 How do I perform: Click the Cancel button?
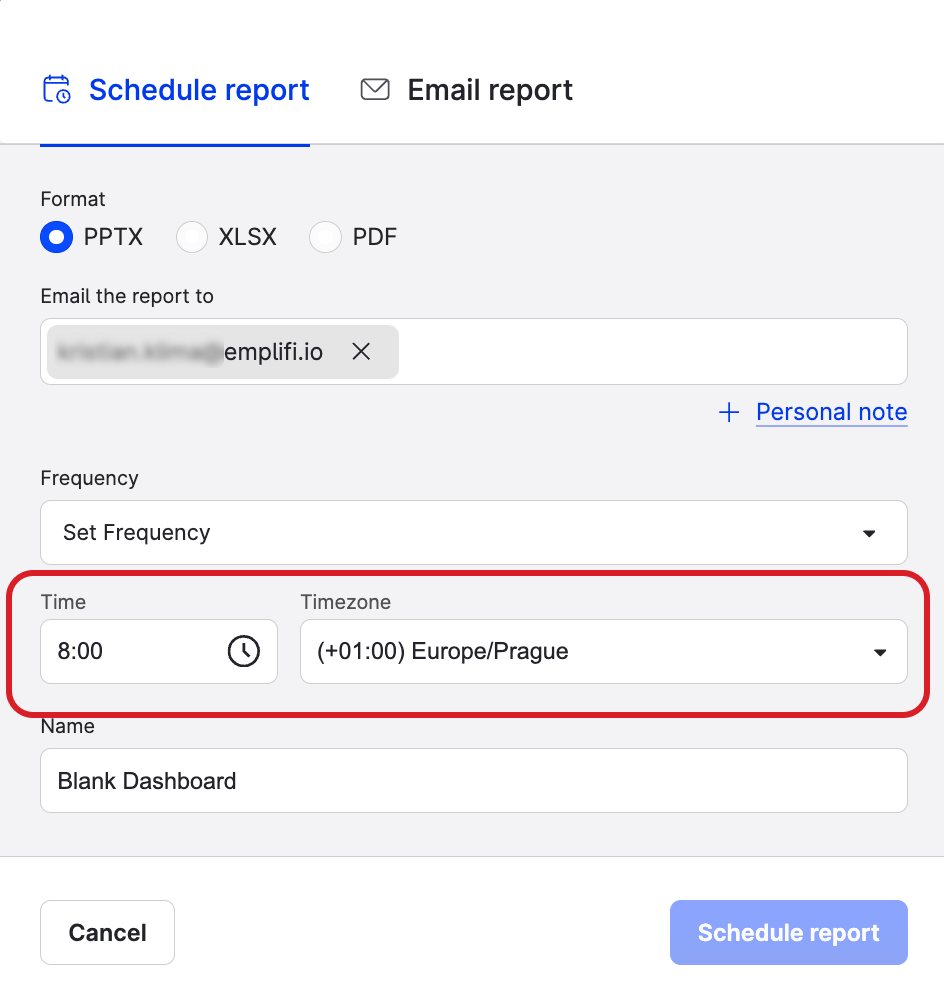(x=107, y=933)
